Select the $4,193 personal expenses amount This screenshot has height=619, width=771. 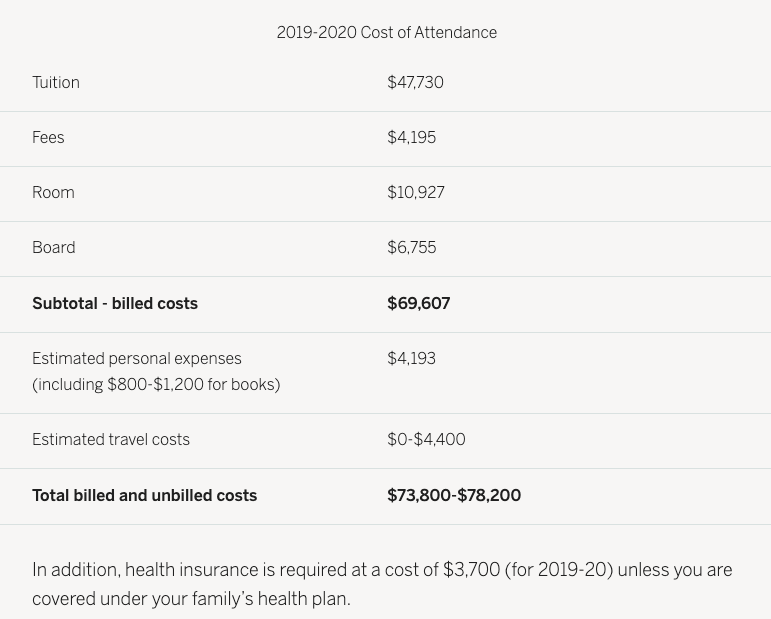411,359
